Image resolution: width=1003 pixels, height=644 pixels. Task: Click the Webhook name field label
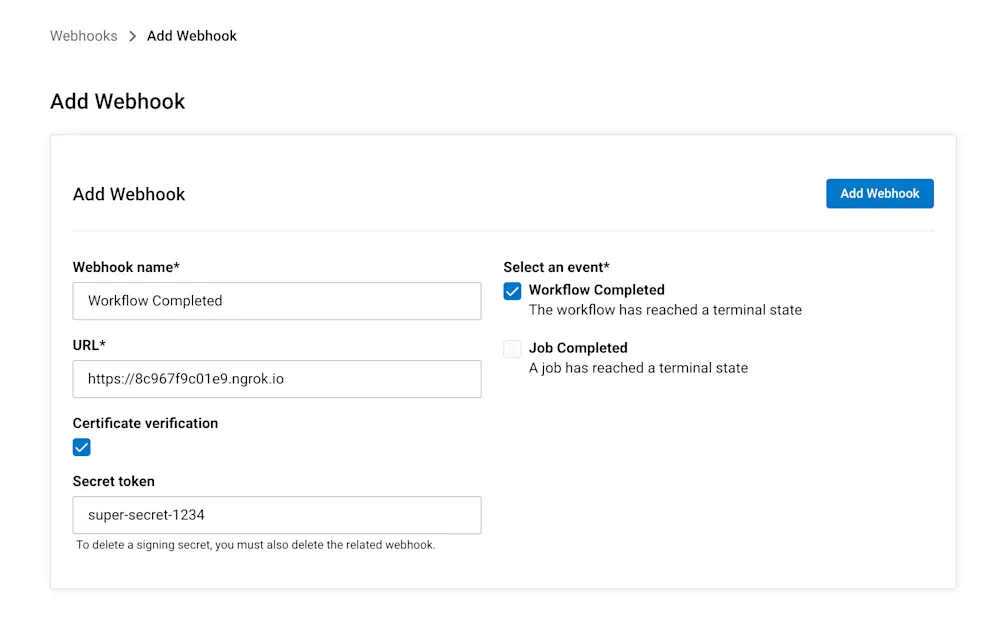[x=125, y=267]
